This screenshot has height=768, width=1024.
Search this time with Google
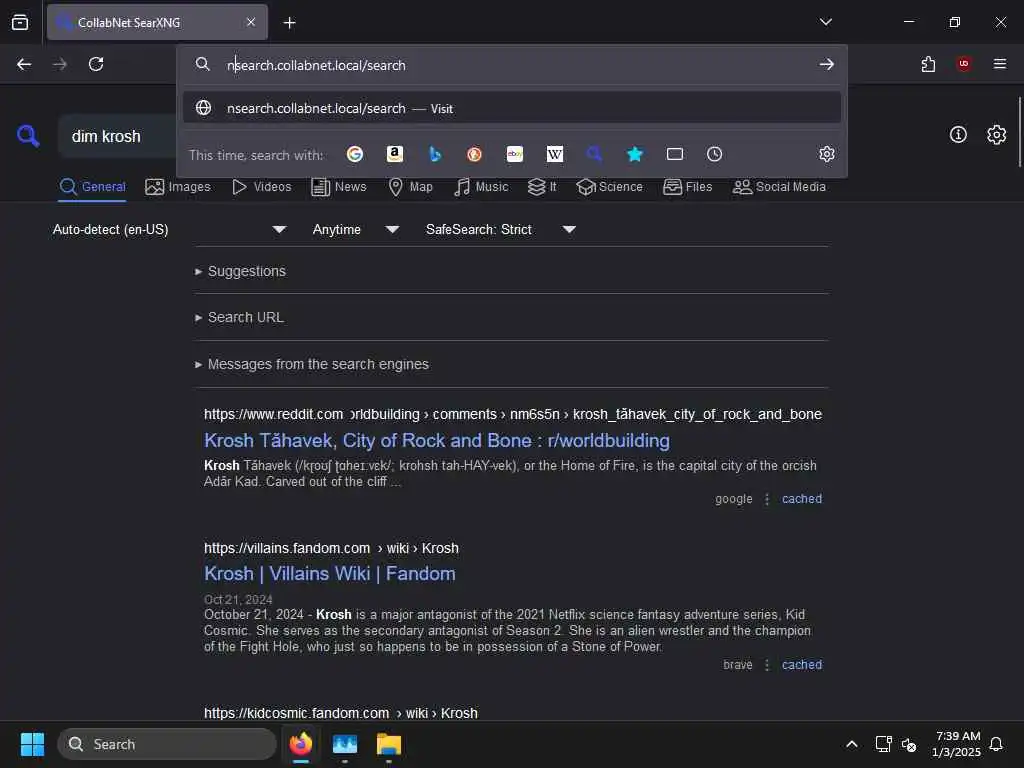point(355,154)
